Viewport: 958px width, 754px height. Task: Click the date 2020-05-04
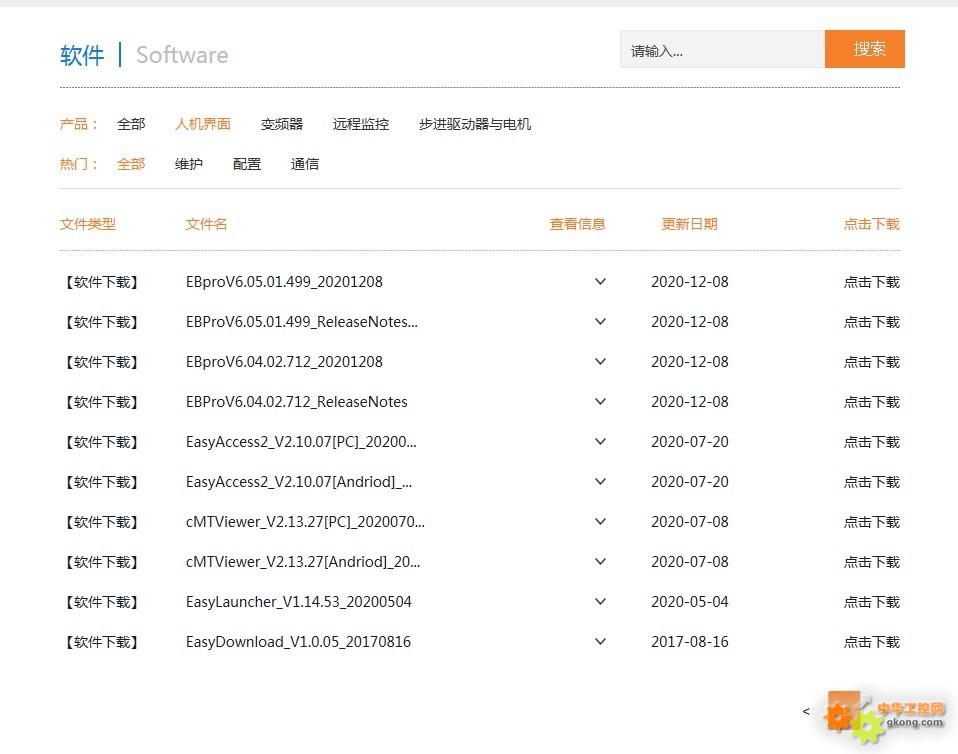(690, 602)
